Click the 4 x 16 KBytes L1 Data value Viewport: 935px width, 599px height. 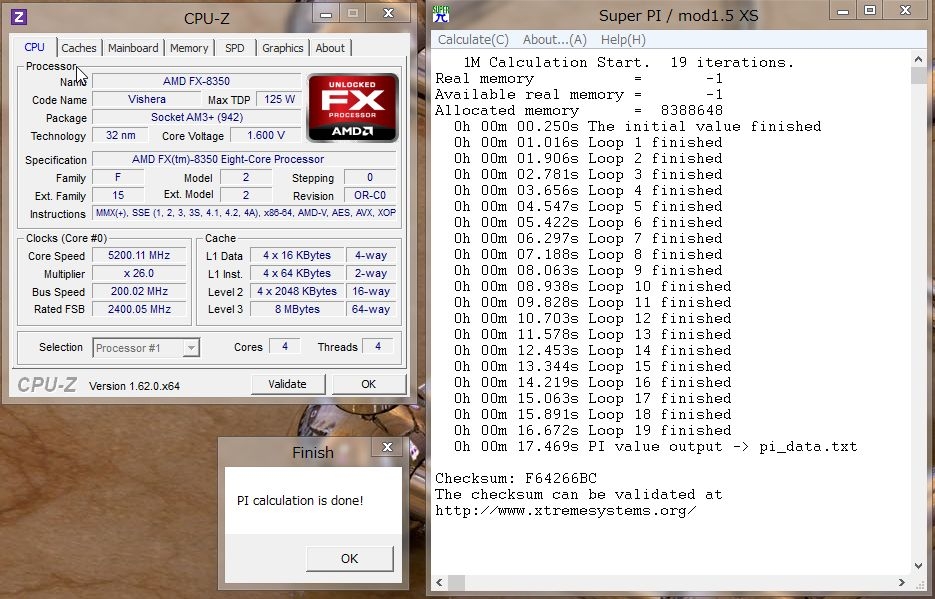(x=297, y=255)
